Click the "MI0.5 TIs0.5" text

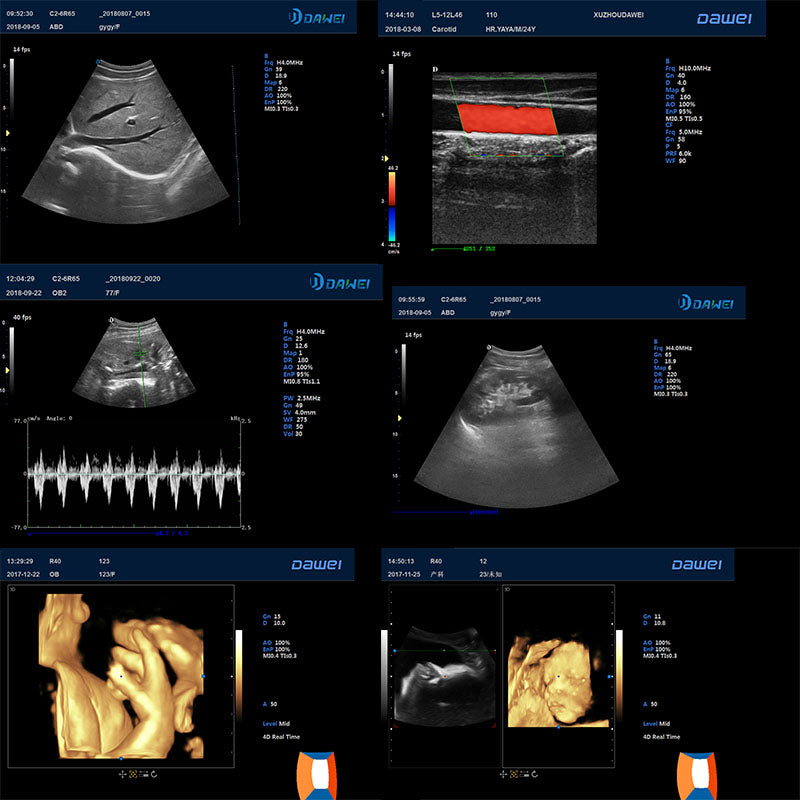[x=684, y=118]
